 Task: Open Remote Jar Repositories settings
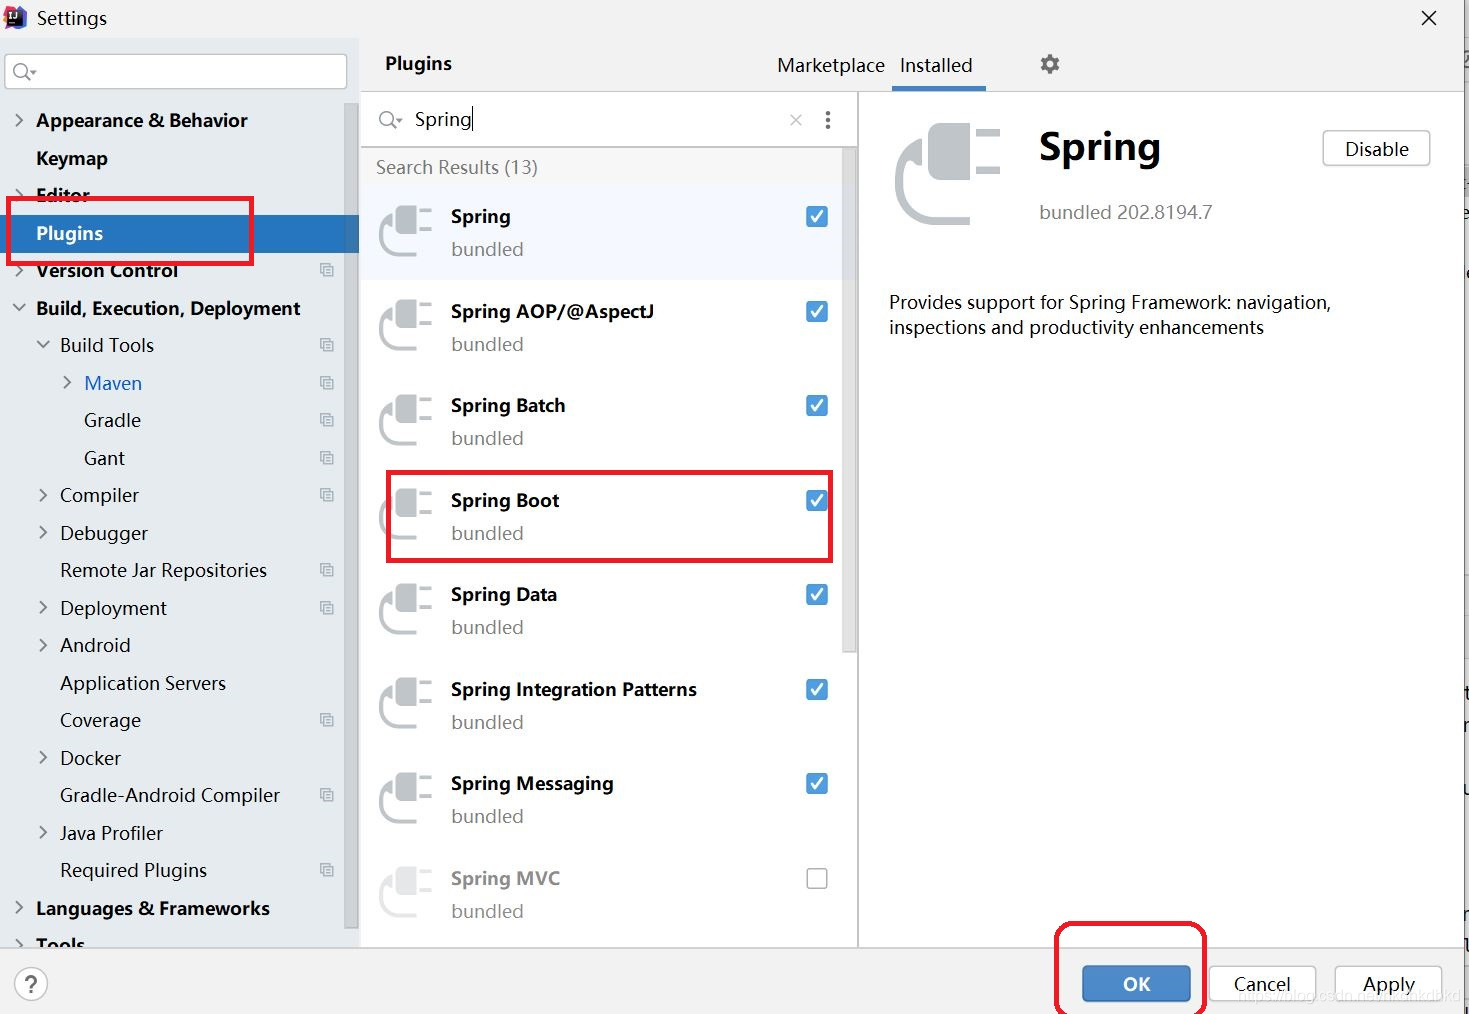[163, 570]
